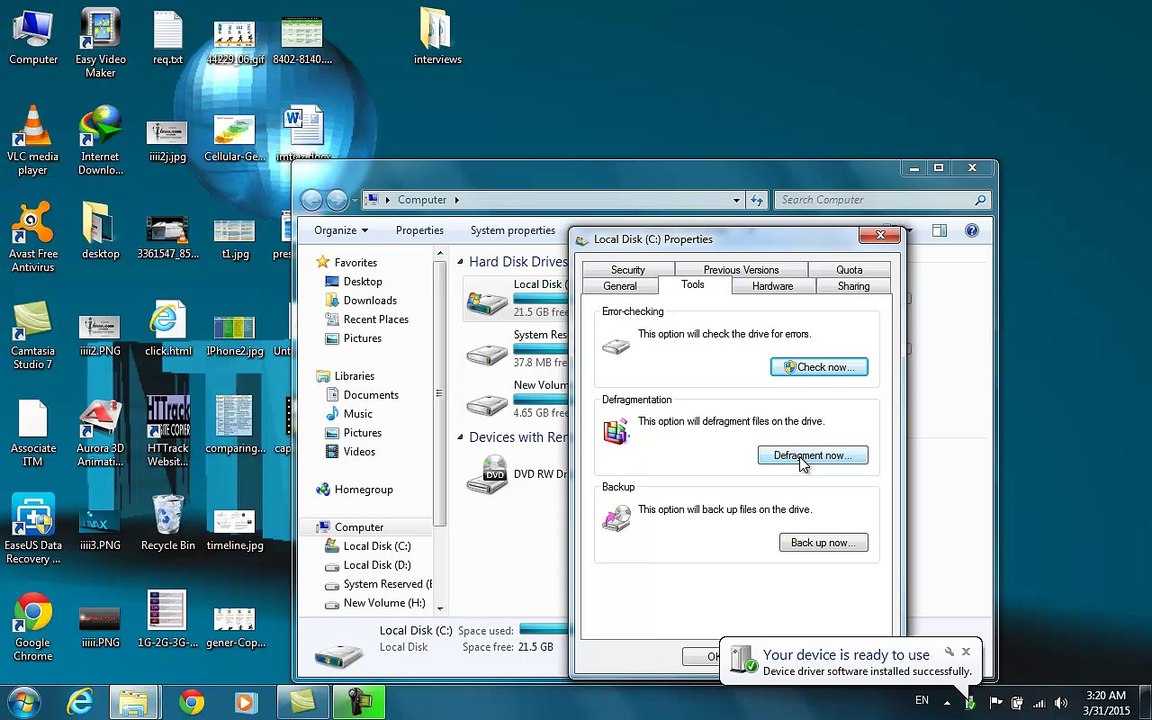Click the Start orb button
The image size is (1152, 720).
(25, 702)
